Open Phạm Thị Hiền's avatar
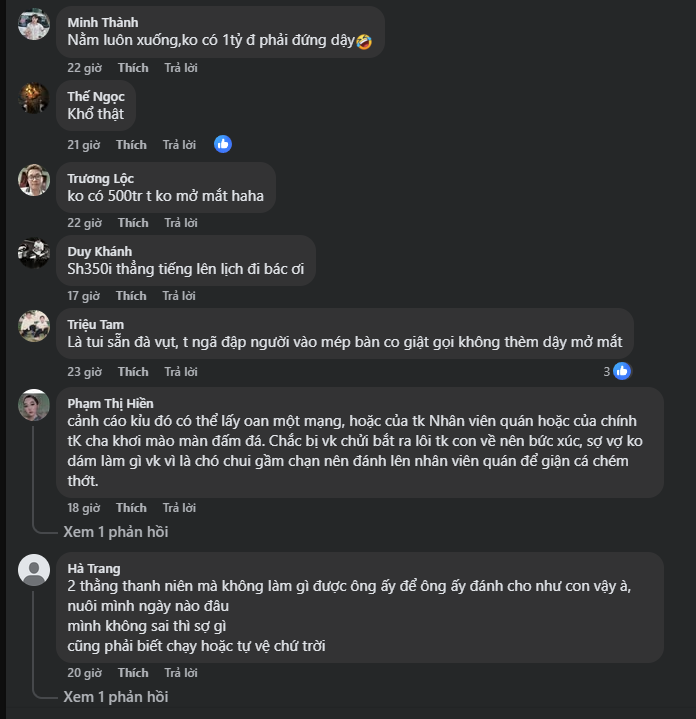The width and height of the screenshot is (696, 719). 34,405
